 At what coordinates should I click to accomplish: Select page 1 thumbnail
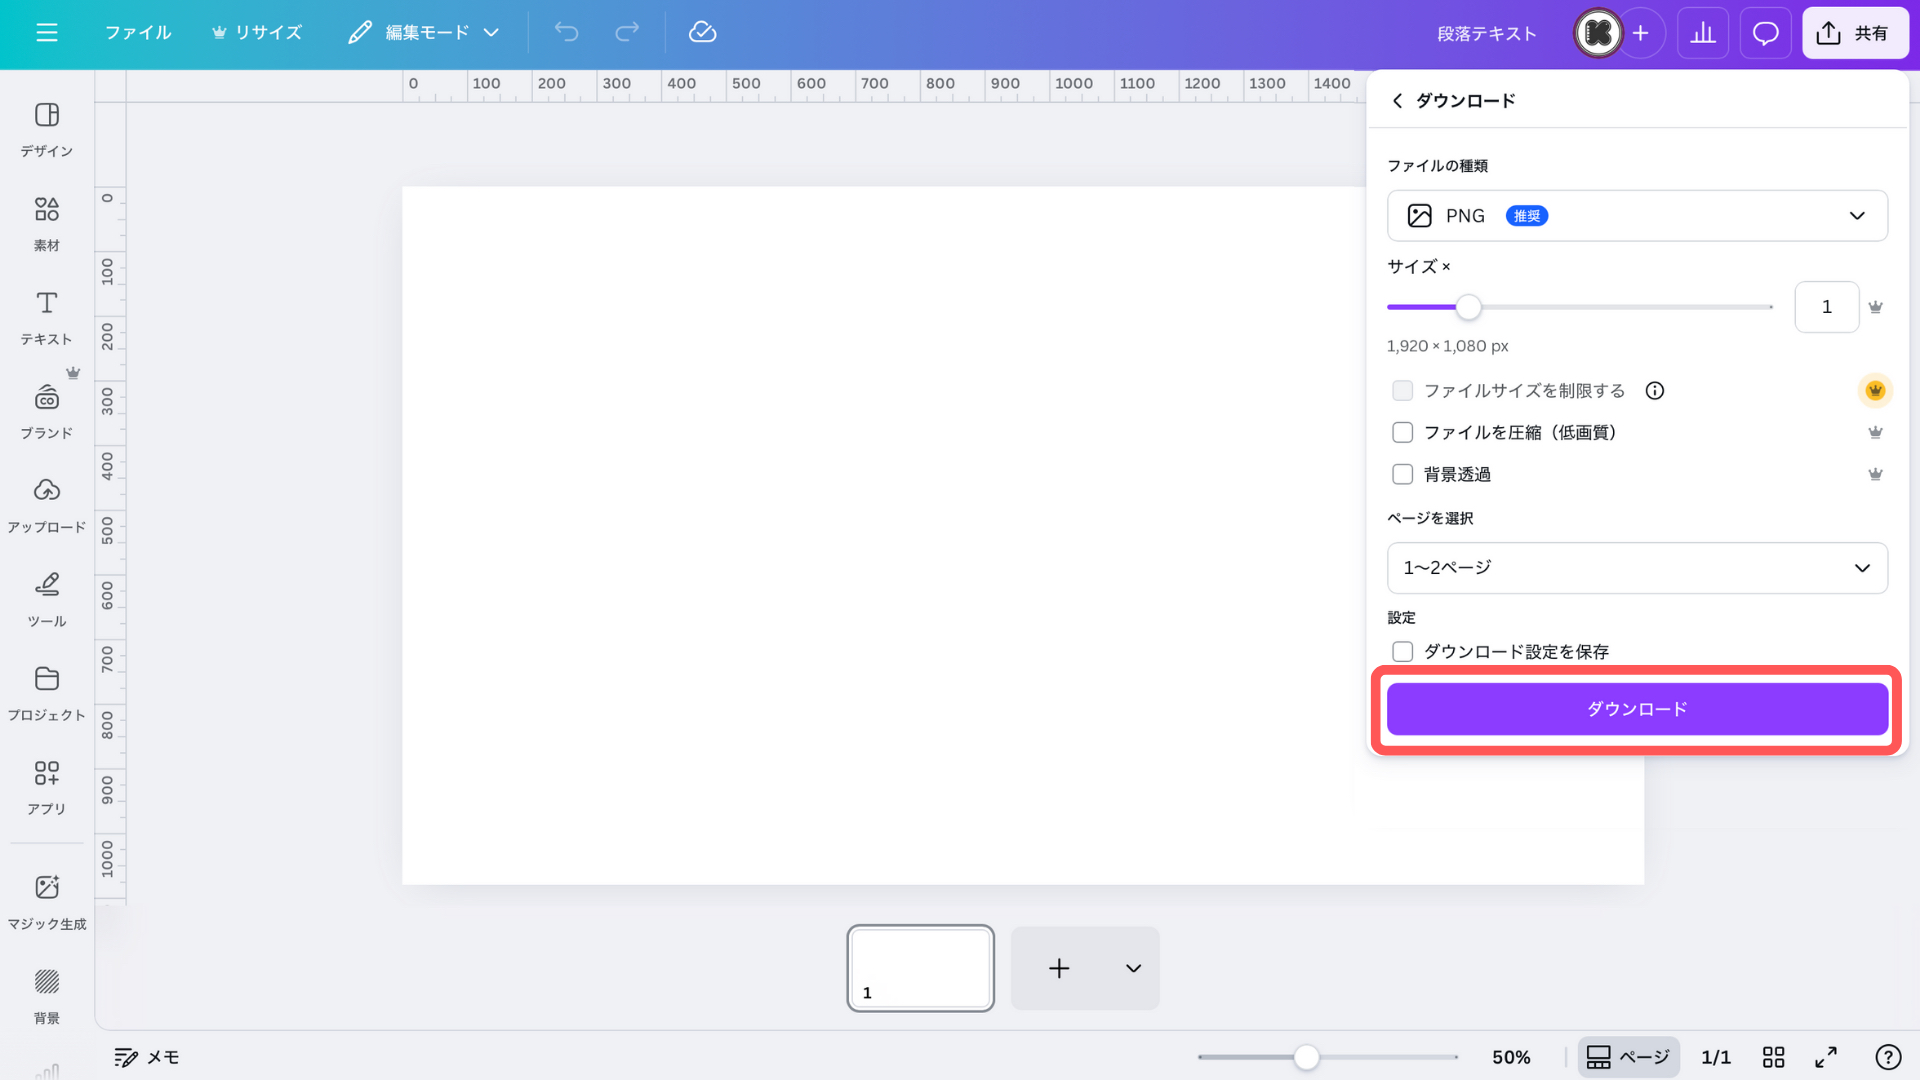coord(920,968)
